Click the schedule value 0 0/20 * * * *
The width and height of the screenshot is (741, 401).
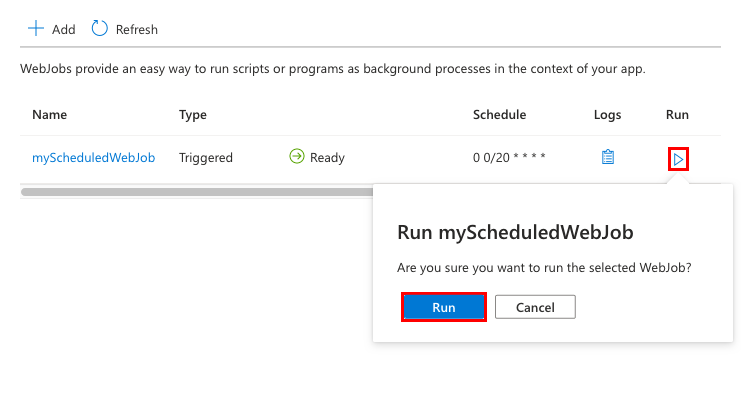click(509, 158)
